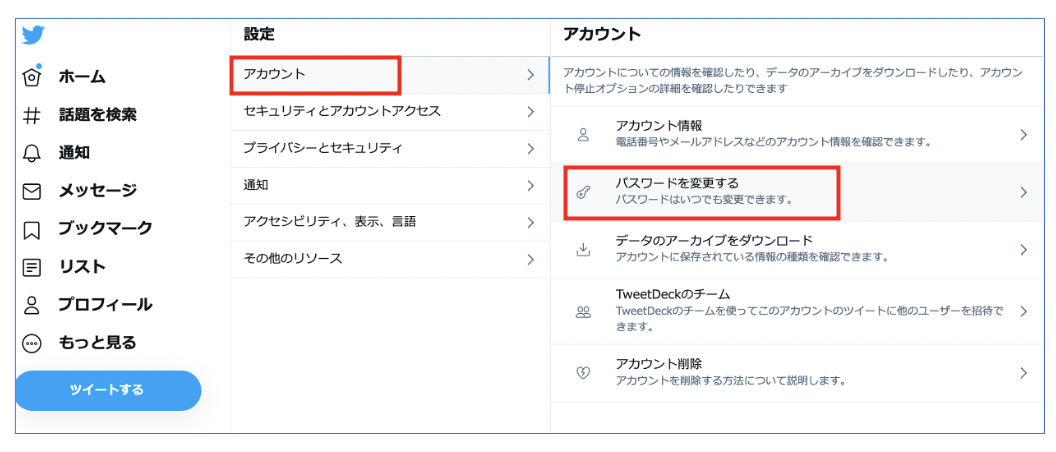Open アカウント情報 title text
The image size is (1056, 452).
coord(659,126)
